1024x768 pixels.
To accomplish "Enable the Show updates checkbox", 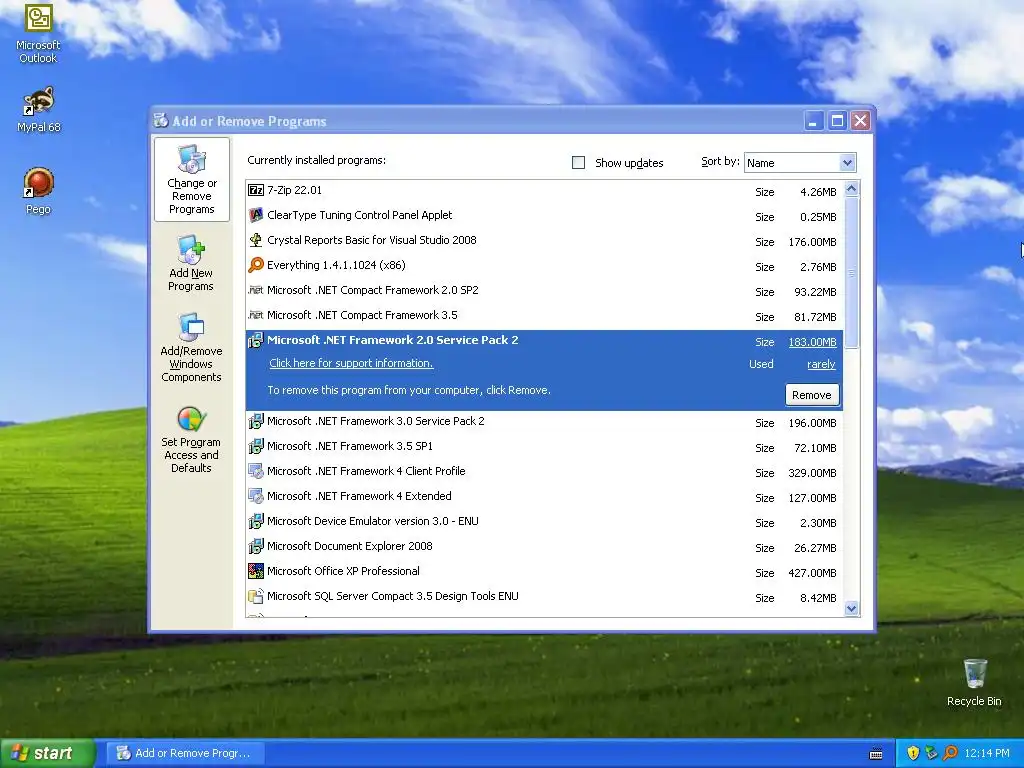I will (x=579, y=163).
